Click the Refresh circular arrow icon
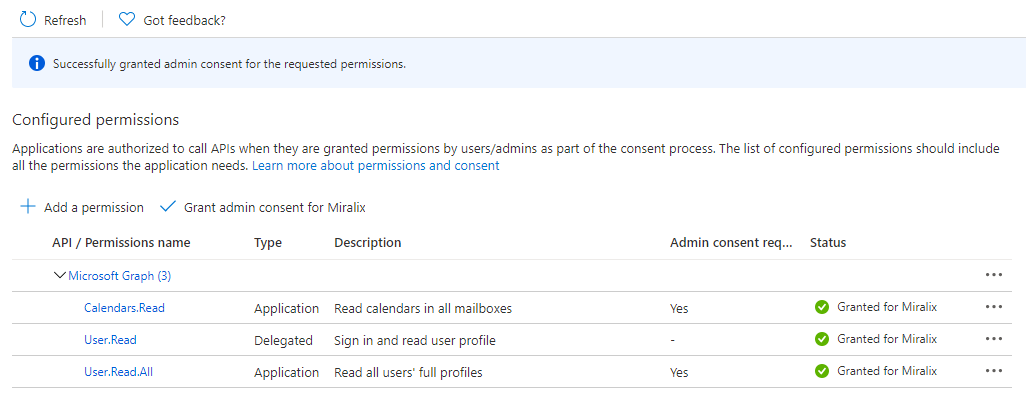Viewport: 1026px width, 398px height. [27, 20]
